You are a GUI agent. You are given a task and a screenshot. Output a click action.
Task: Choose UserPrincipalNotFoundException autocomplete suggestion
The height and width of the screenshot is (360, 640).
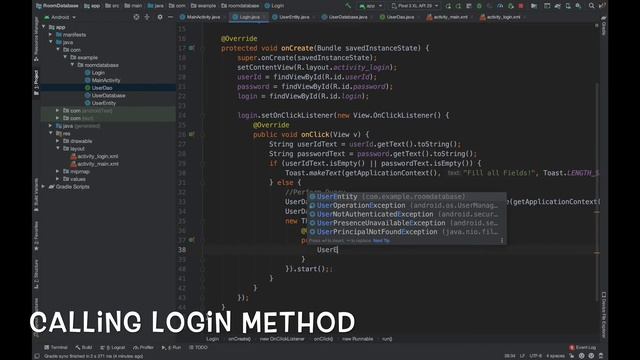(407, 232)
